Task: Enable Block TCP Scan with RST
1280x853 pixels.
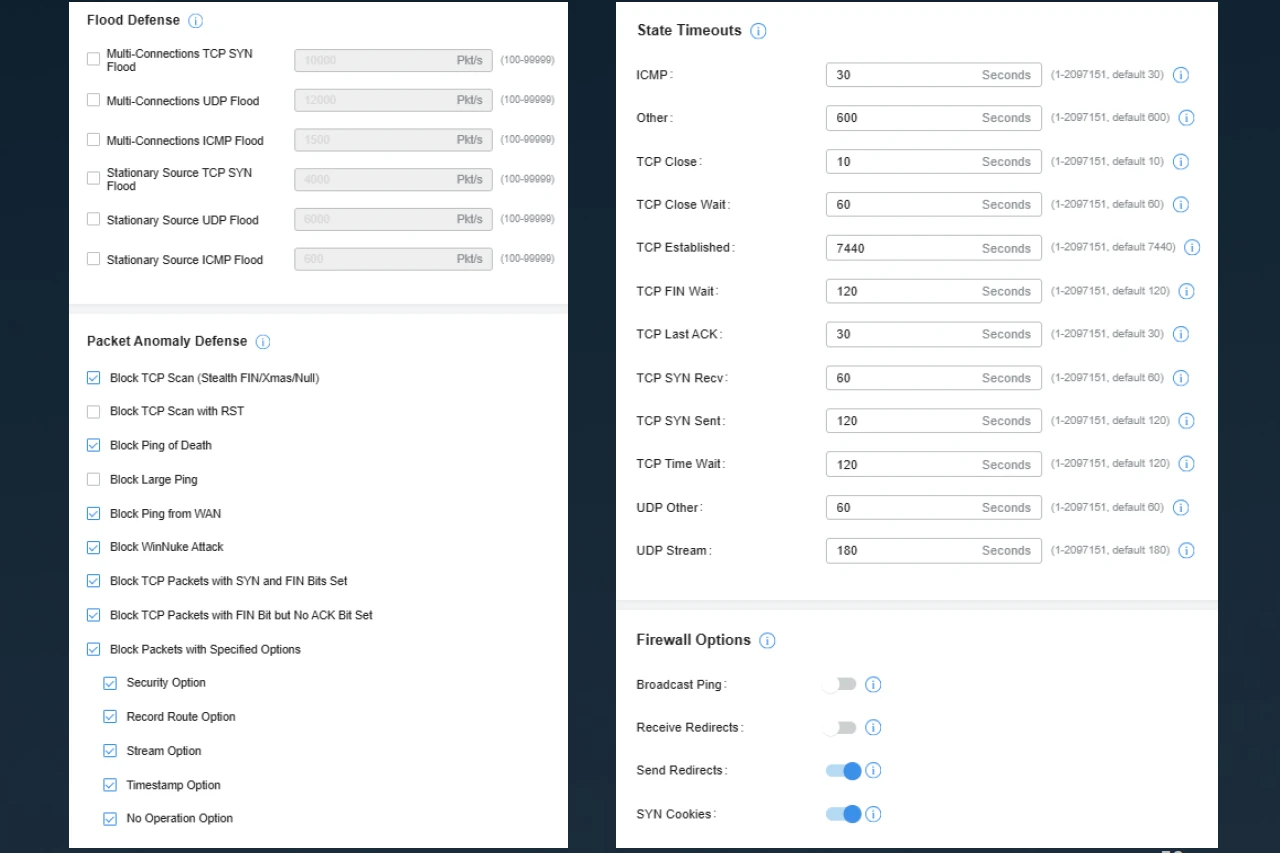Action: point(94,412)
